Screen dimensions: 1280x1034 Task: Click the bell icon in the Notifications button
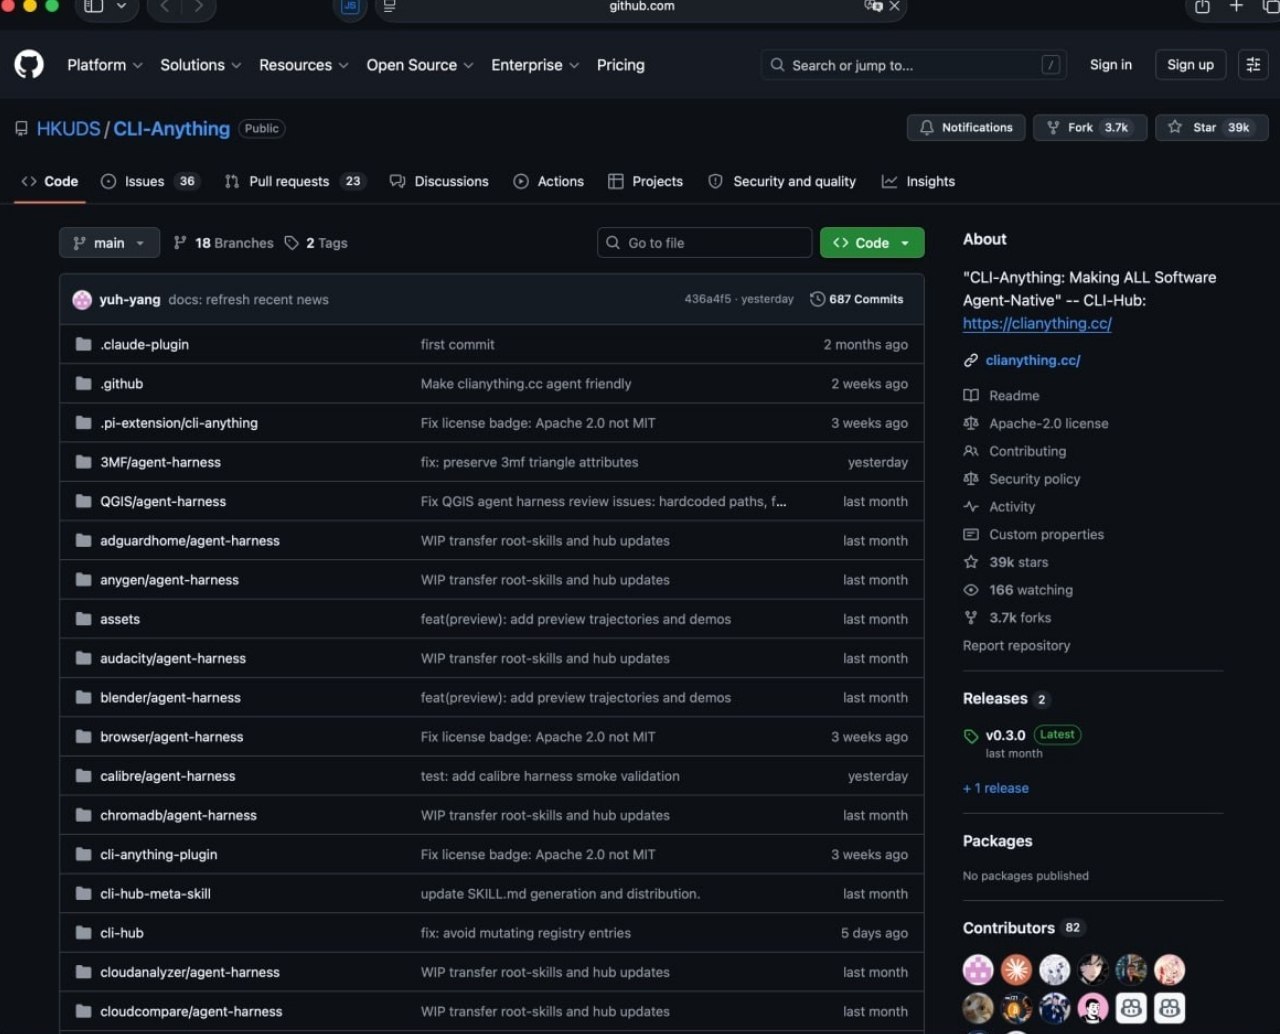pyautogui.click(x=927, y=128)
